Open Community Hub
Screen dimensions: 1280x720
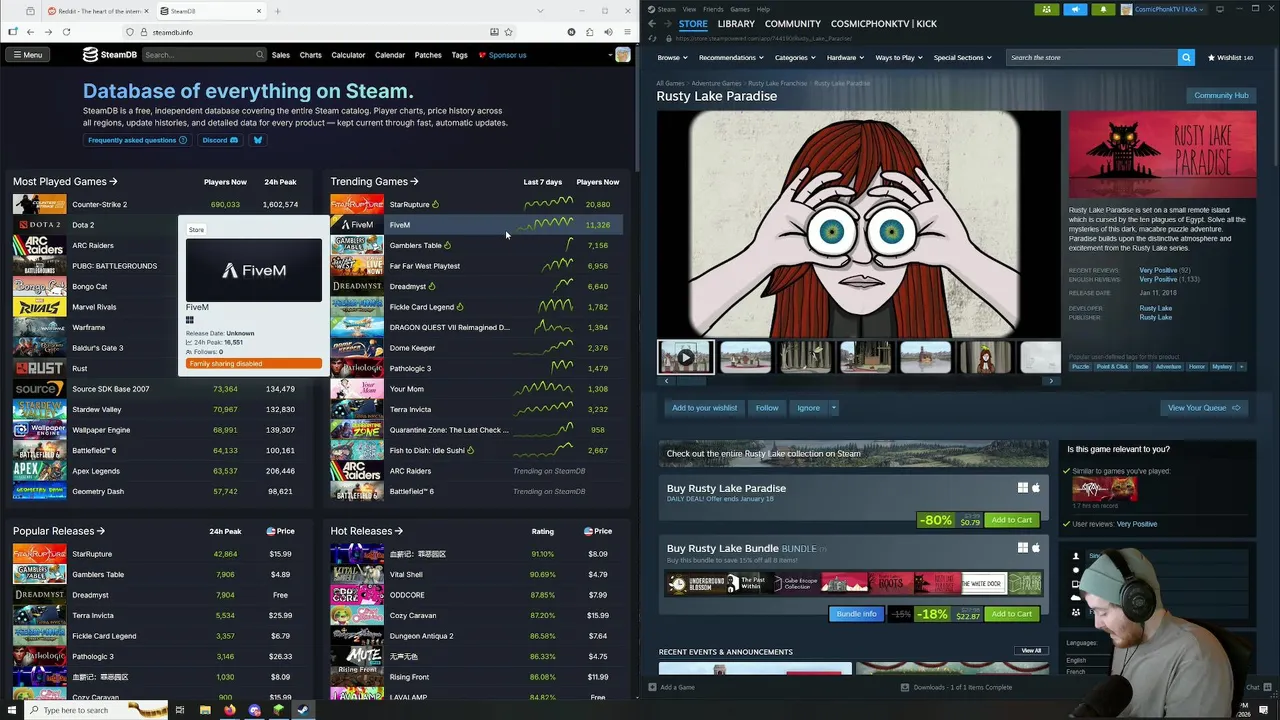point(1221,95)
